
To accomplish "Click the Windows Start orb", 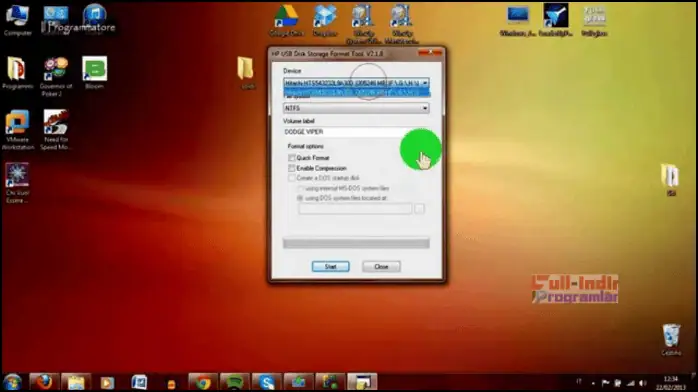I will (x=12, y=382).
